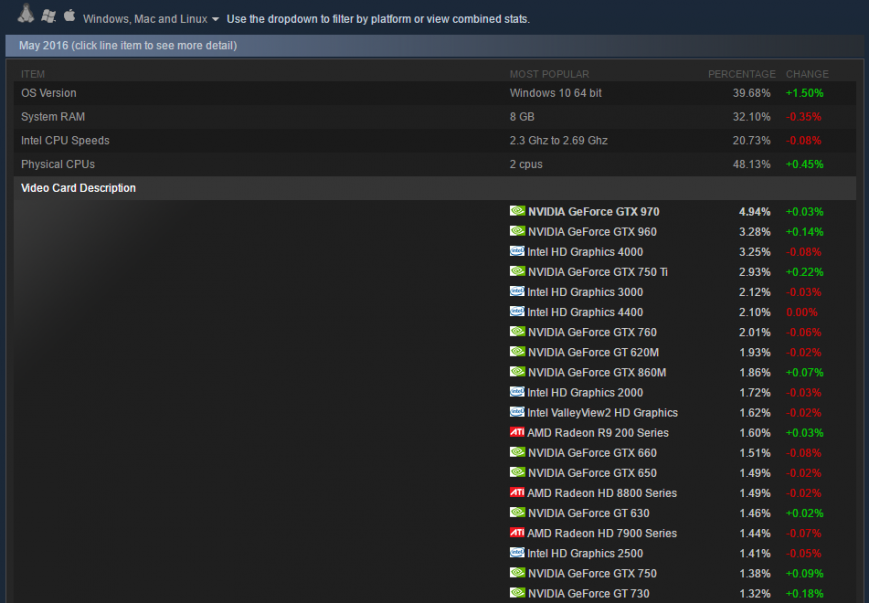Click the Windows flag platform icon
Viewport: 869px width, 603px height.
coord(49,16)
